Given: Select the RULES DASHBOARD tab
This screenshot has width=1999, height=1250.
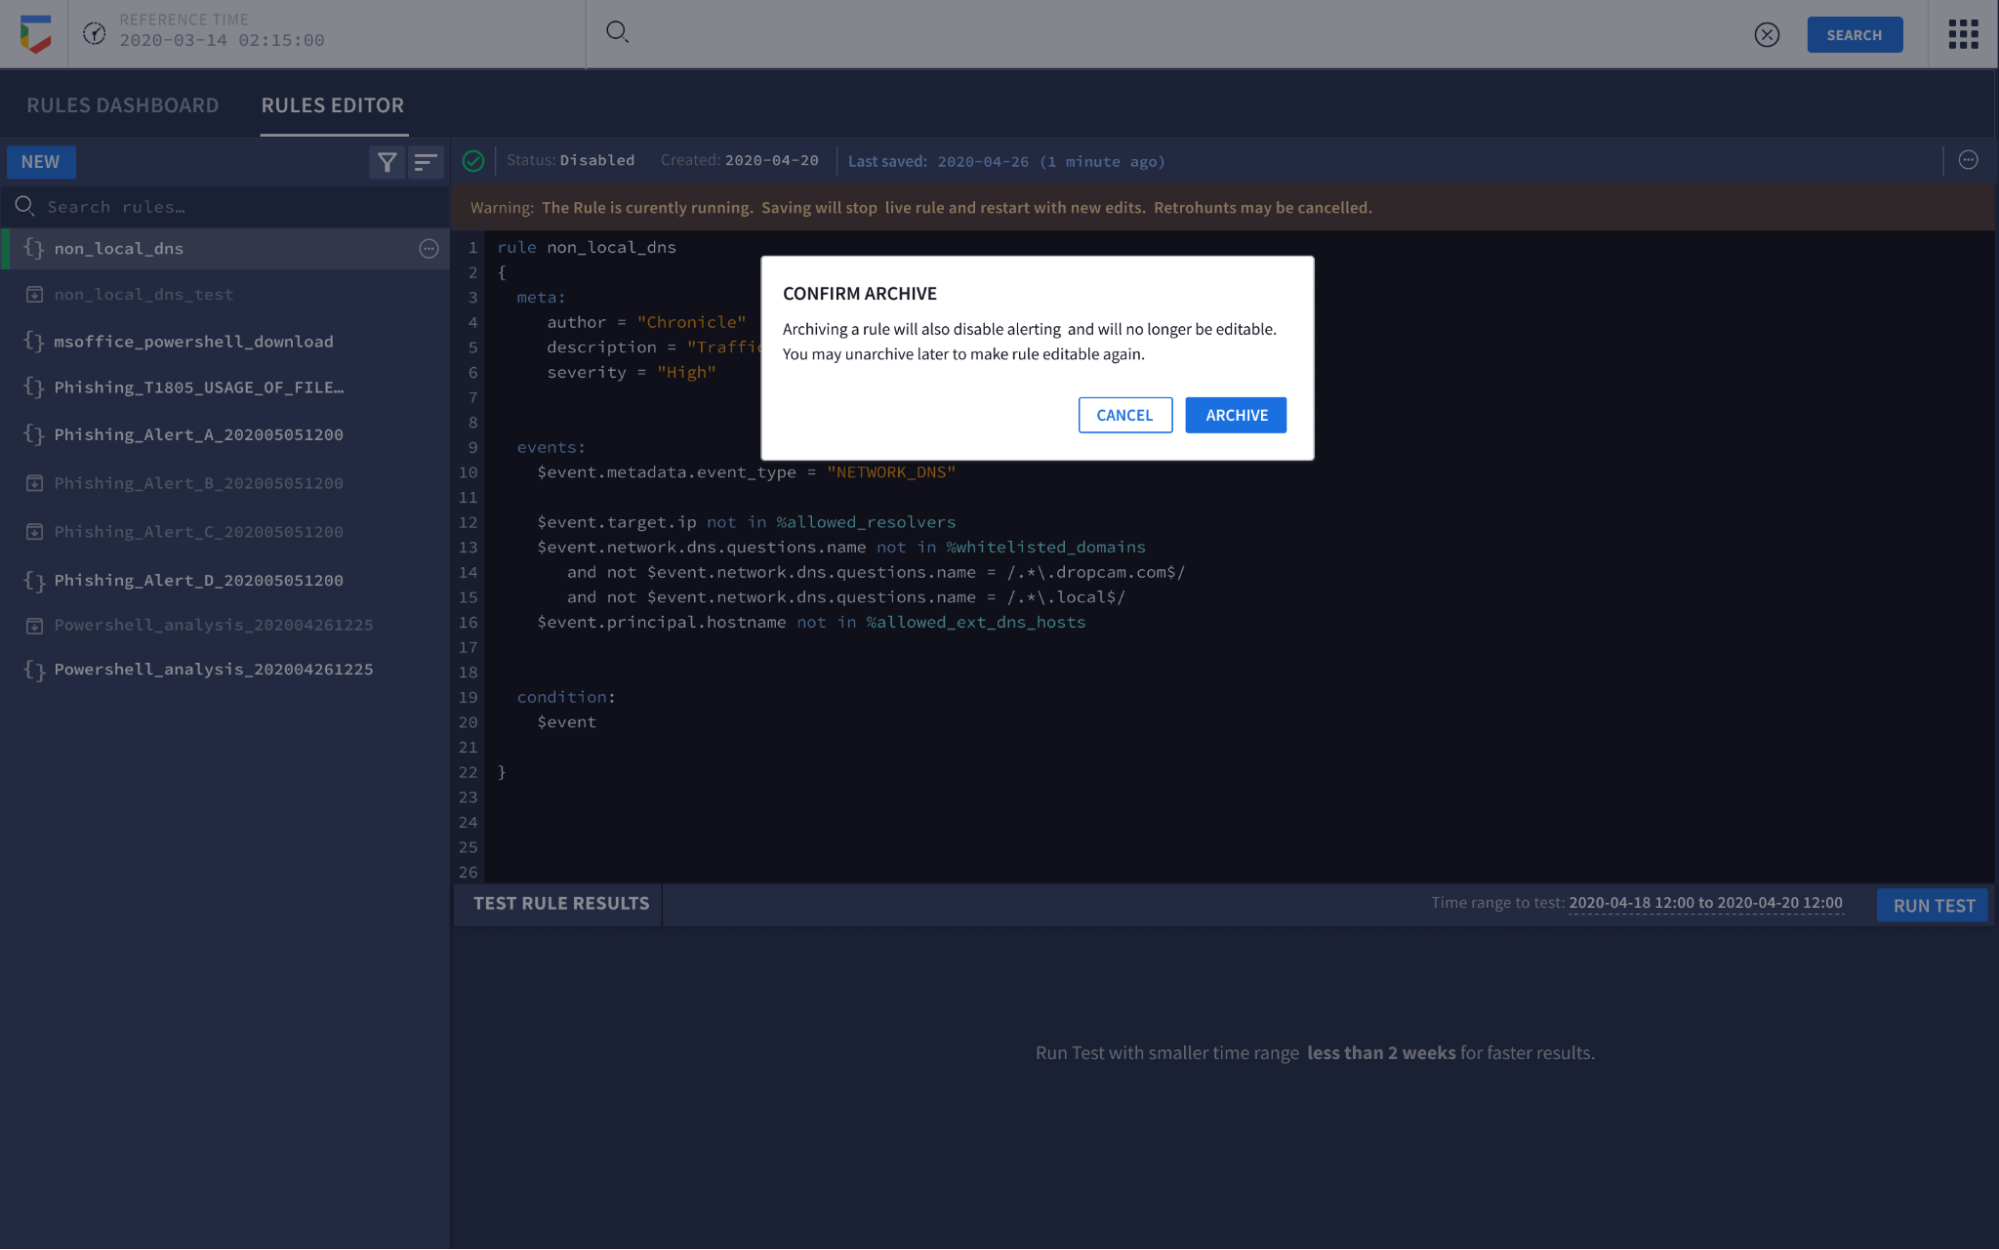Looking at the screenshot, I should [x=122, y=104].
